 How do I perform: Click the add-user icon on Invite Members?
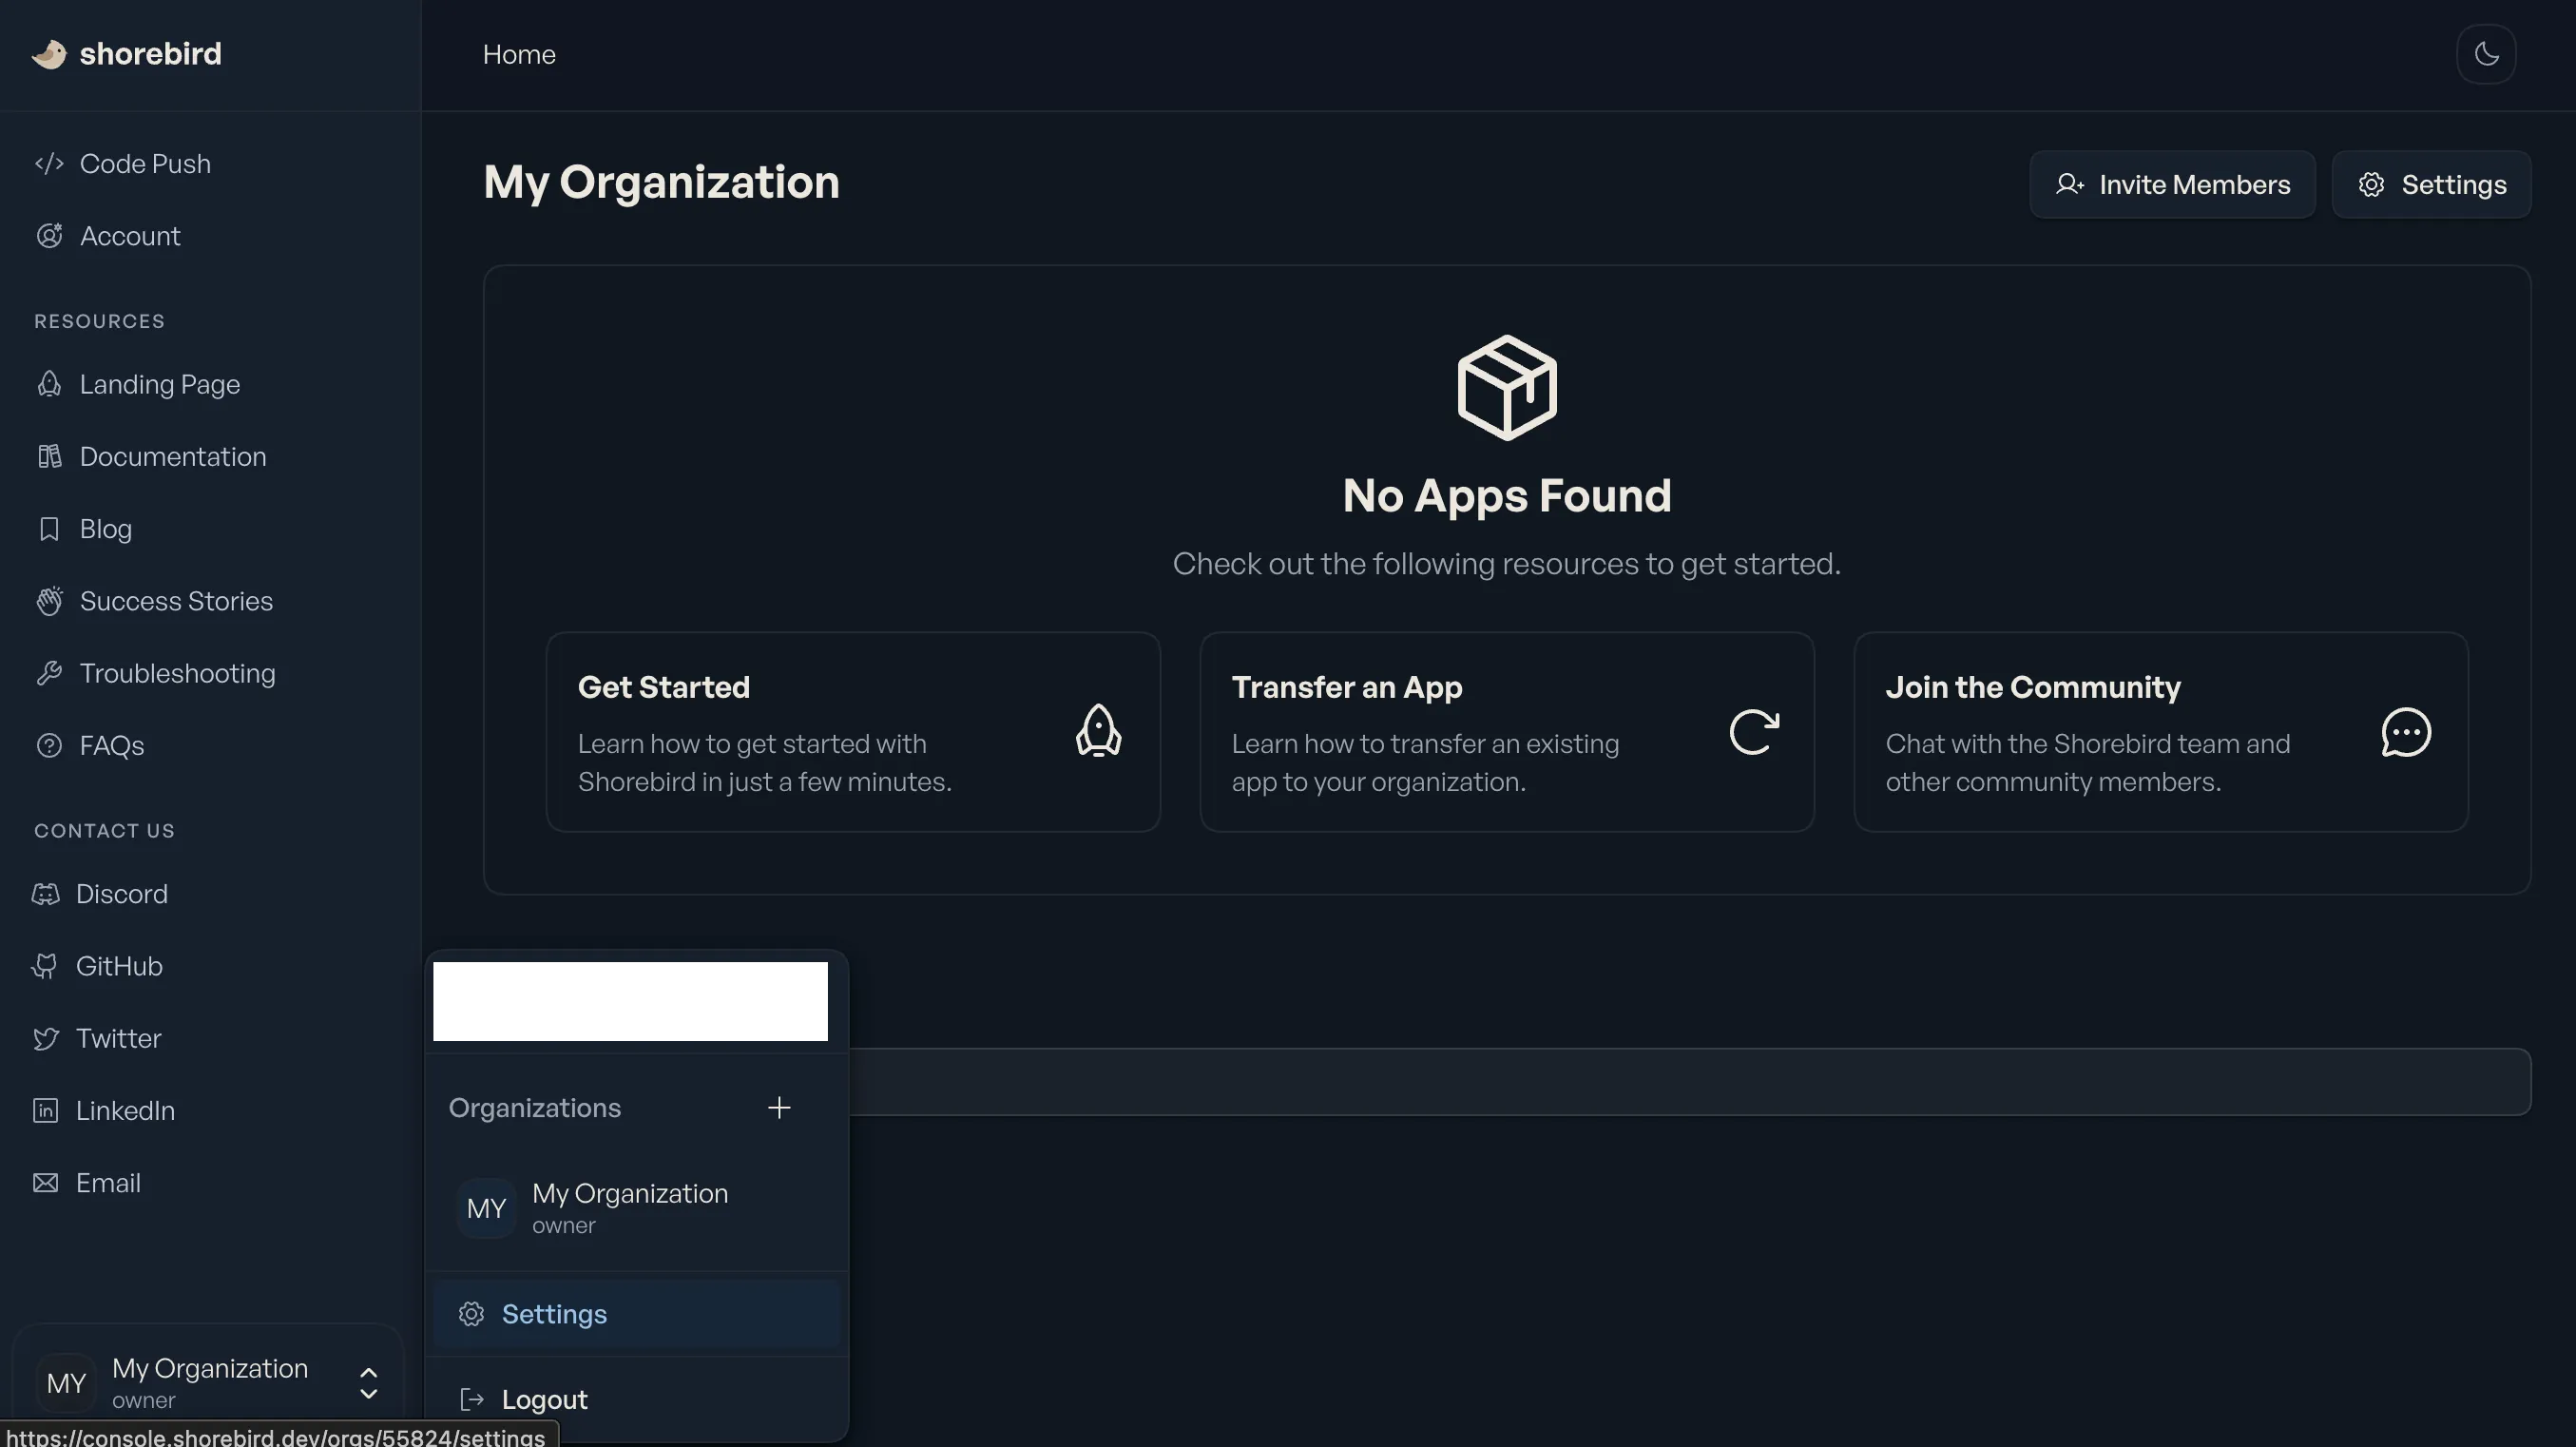[x=2069, y=185]
